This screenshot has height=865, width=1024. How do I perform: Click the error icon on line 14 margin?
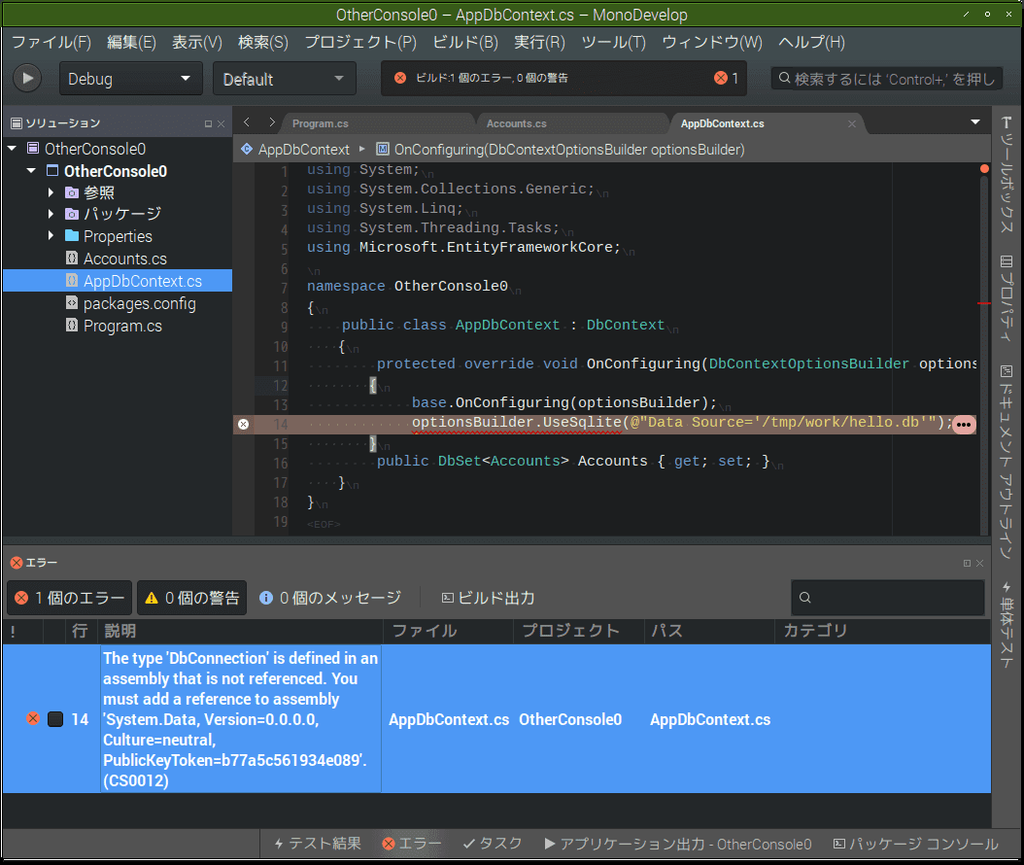[243, 424]
